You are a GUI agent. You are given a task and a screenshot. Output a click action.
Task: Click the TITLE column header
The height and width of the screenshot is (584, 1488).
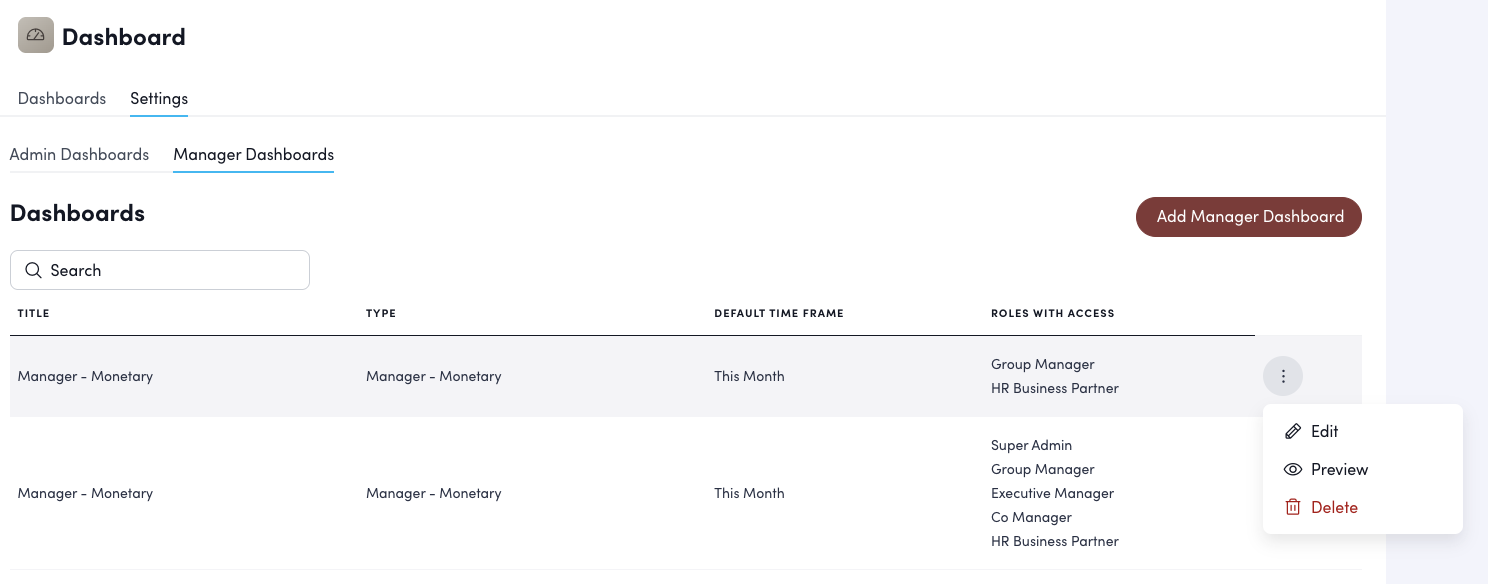pyautogui.click(x=33, y=313)
